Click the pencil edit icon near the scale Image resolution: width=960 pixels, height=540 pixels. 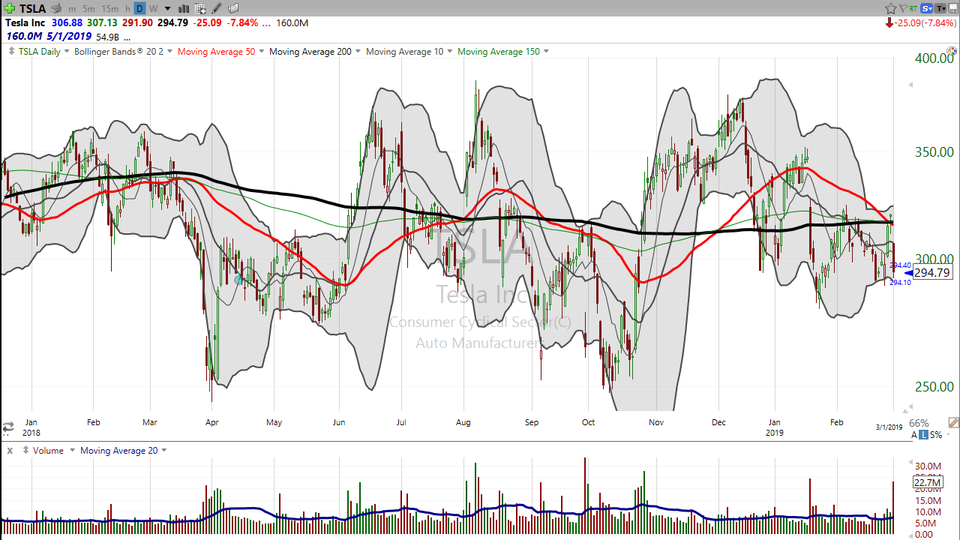click(953, 422)
